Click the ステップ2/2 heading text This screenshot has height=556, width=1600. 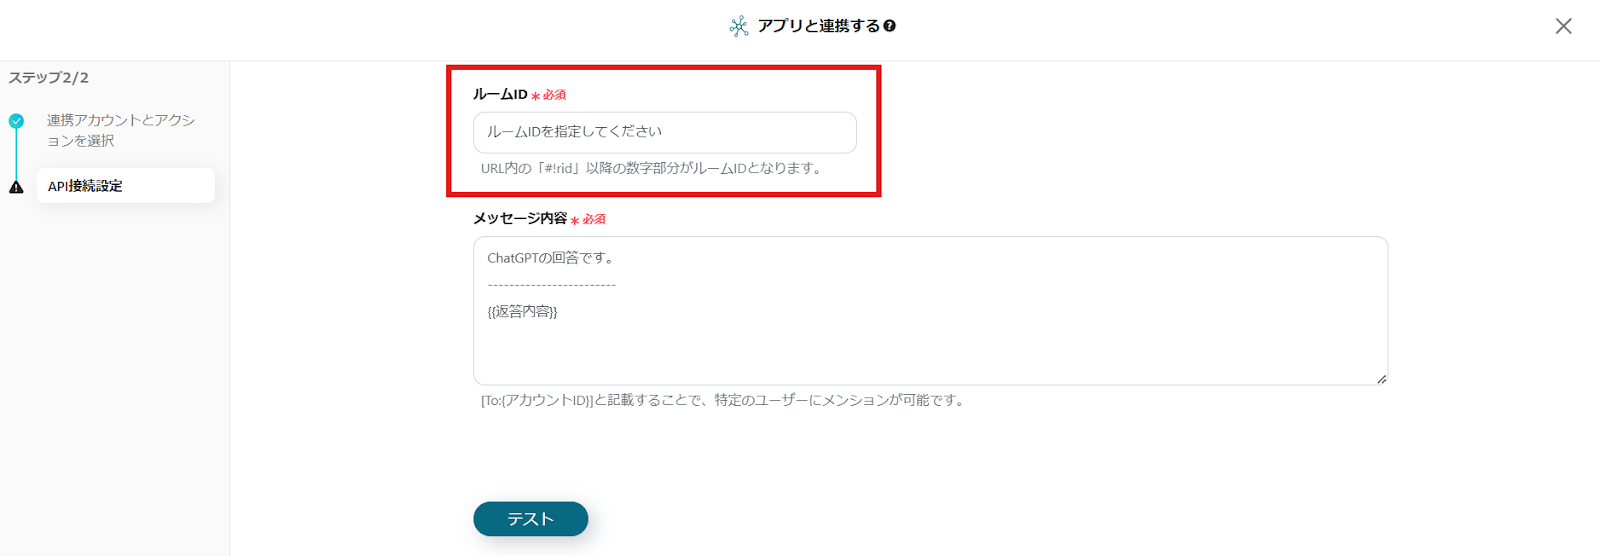49,78
